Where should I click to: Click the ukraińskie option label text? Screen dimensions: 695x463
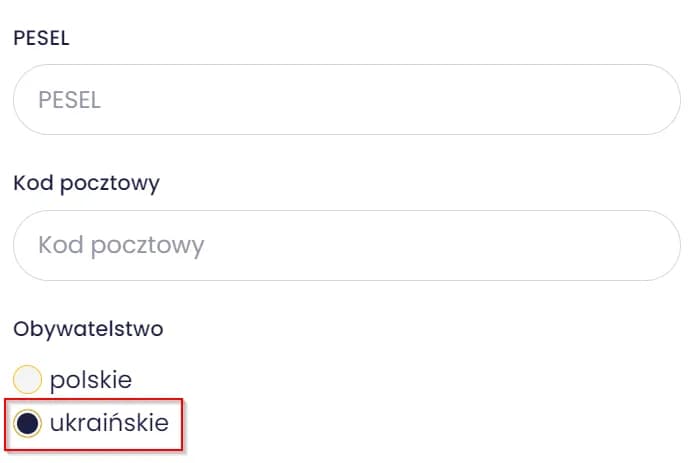point(109,424)
